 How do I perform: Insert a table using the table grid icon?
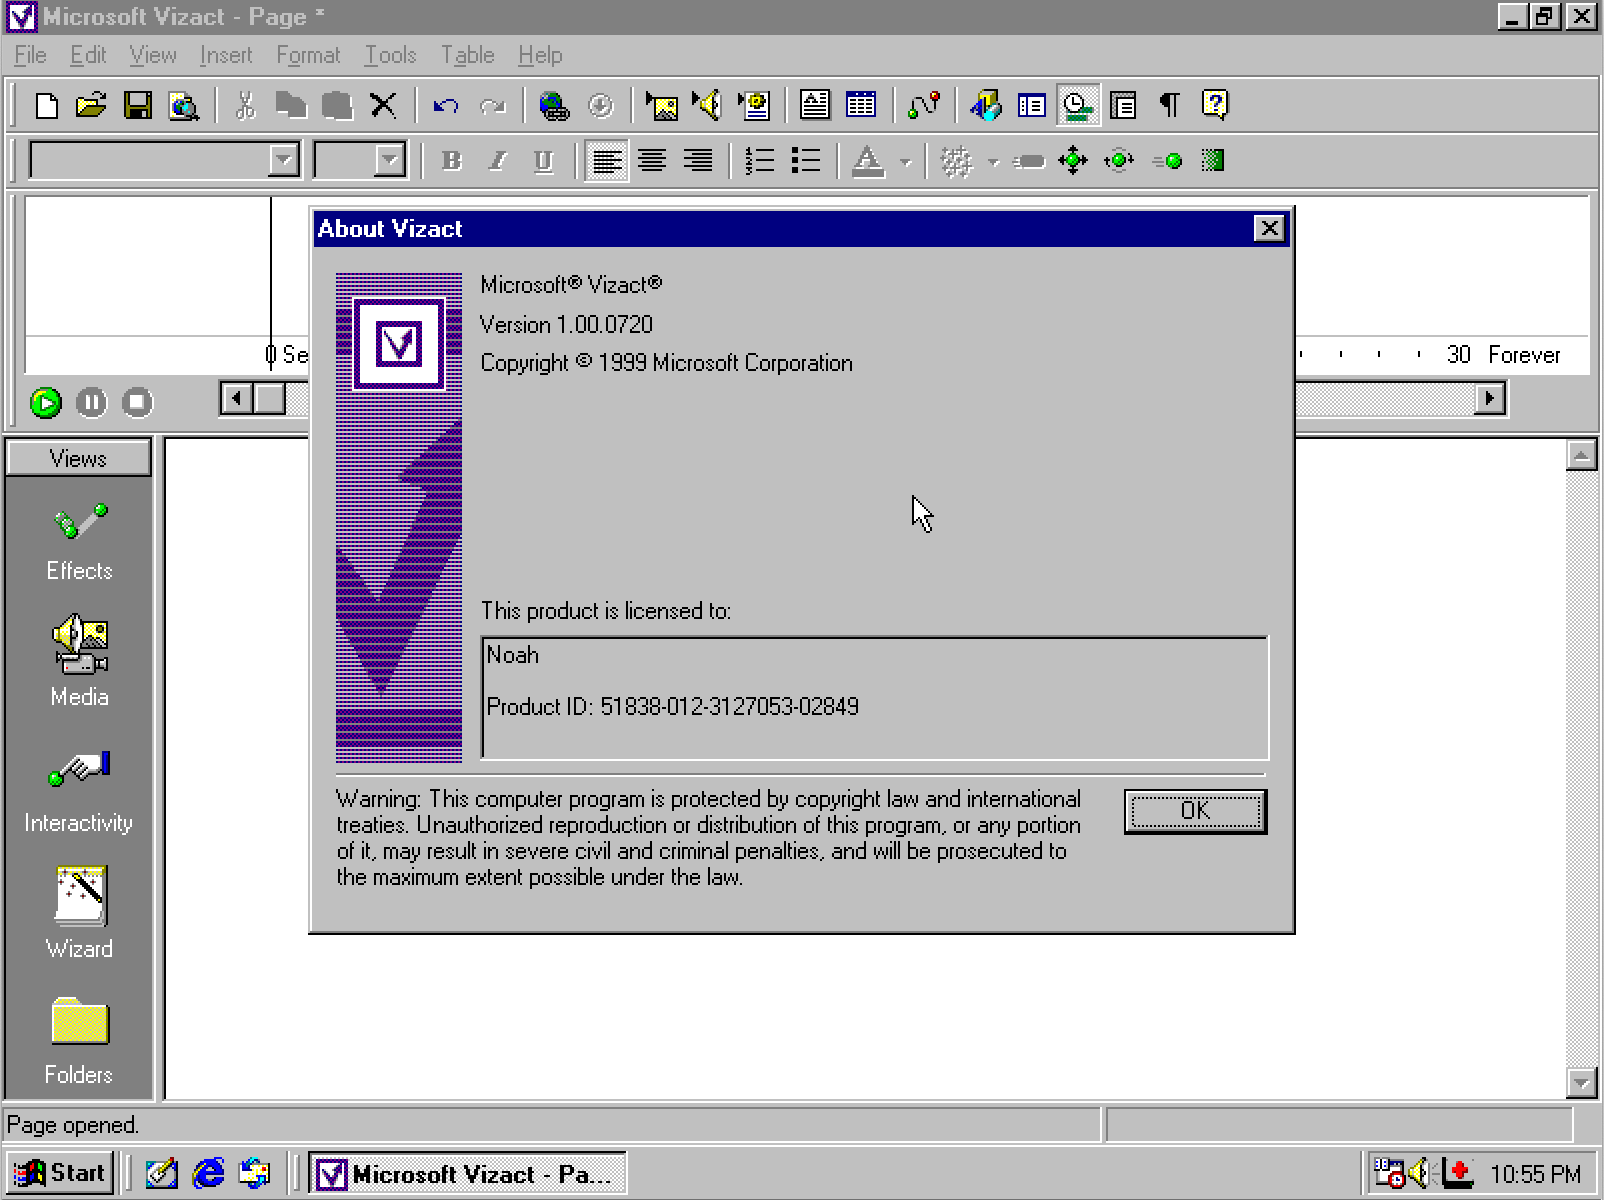(x=861, y=105)
